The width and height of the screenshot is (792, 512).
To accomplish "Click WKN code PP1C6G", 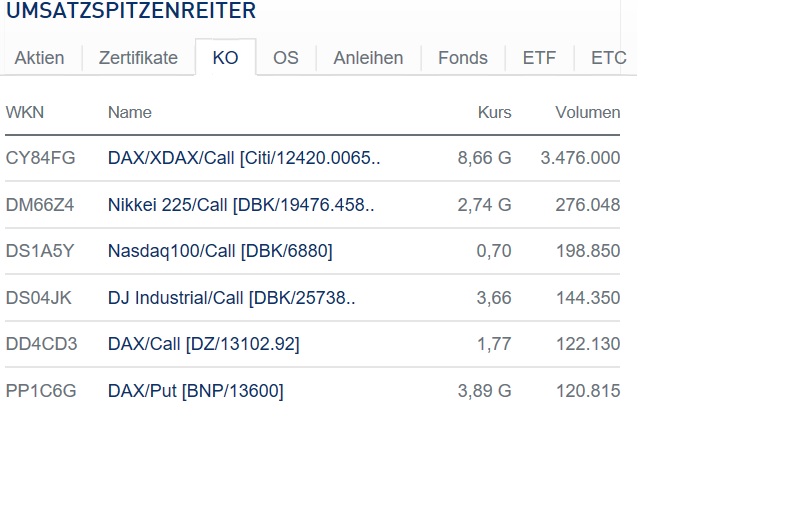I will point(41,391).
